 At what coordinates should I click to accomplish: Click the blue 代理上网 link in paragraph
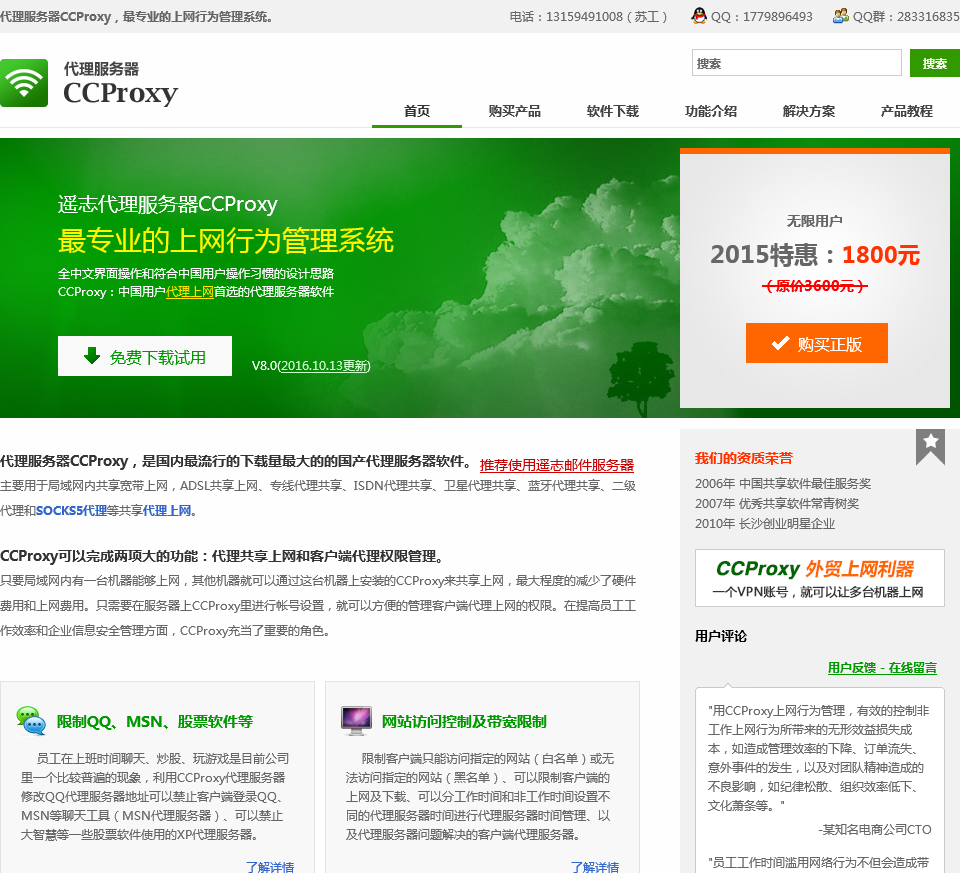point(167,511)
